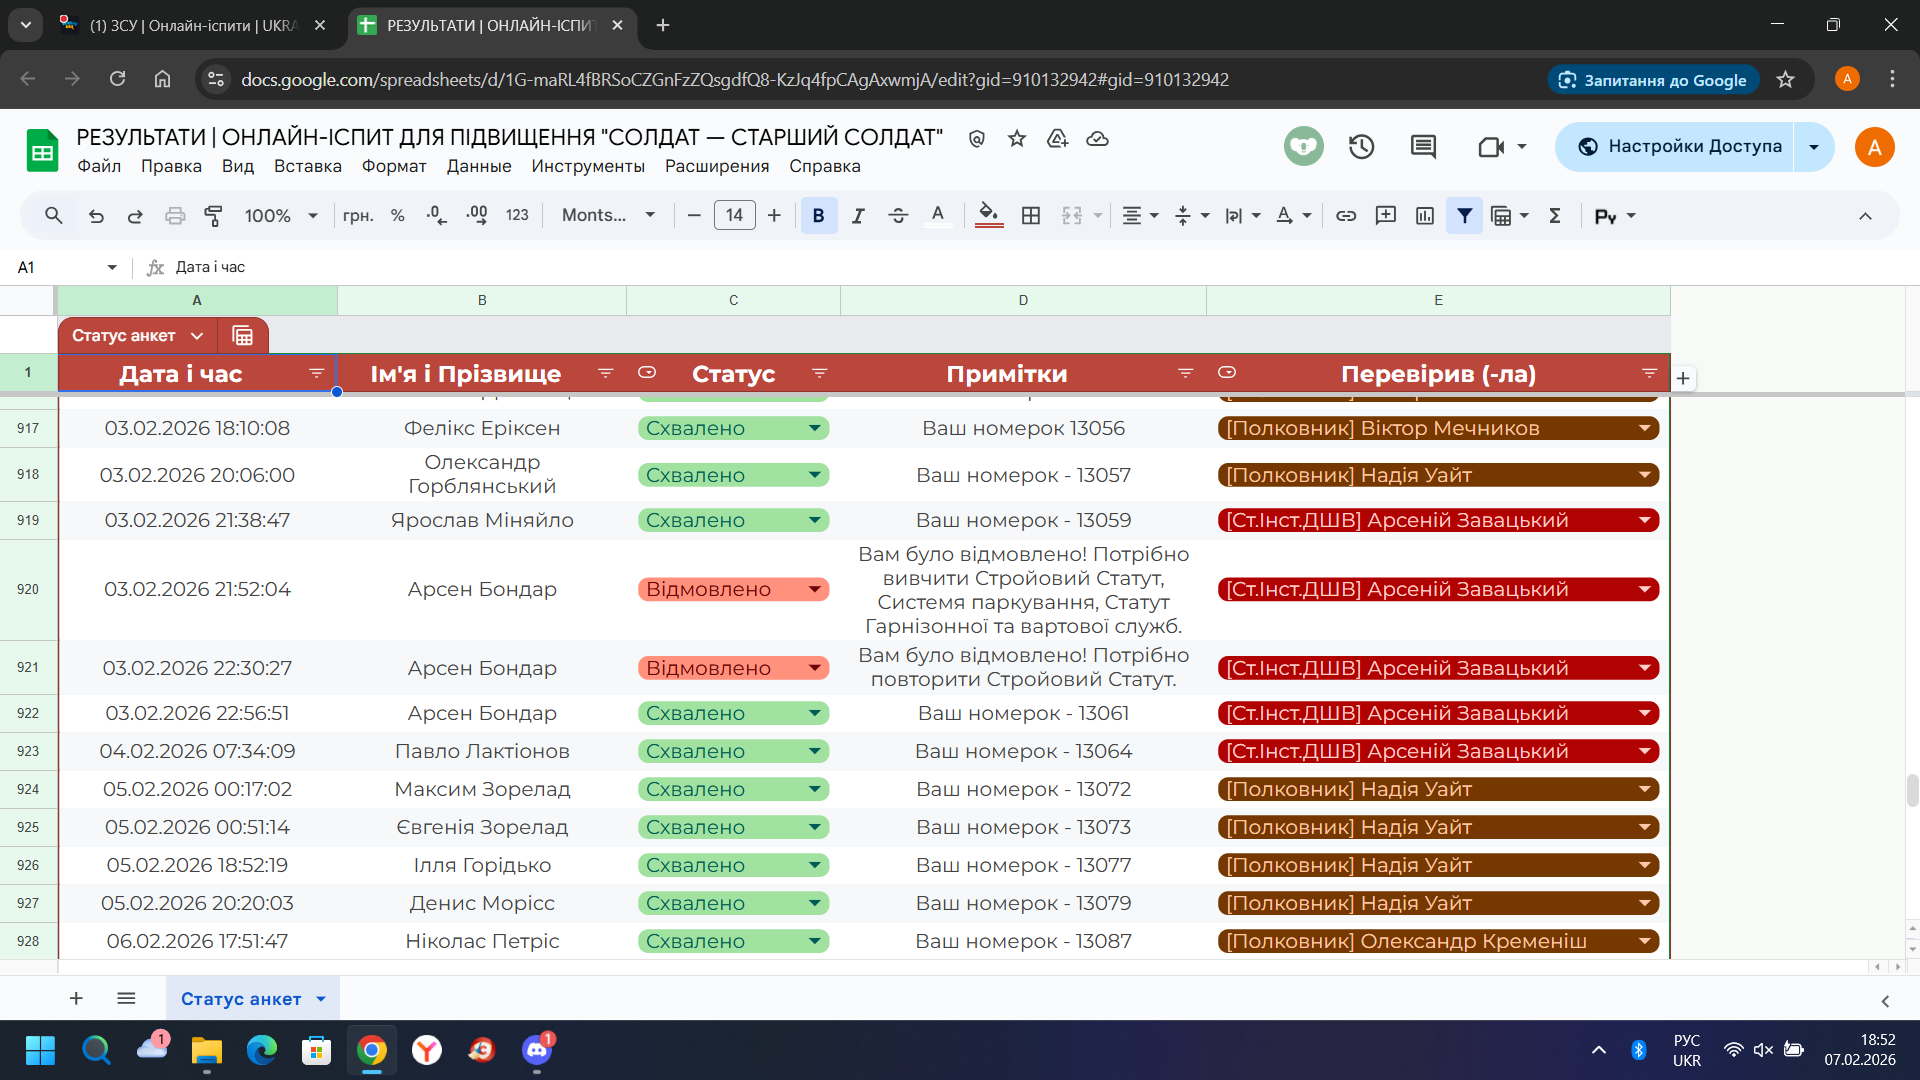This screenshot has width=1920, height=1080.
Task: Toggle bold formatting button
Action: tap(818, 215)
